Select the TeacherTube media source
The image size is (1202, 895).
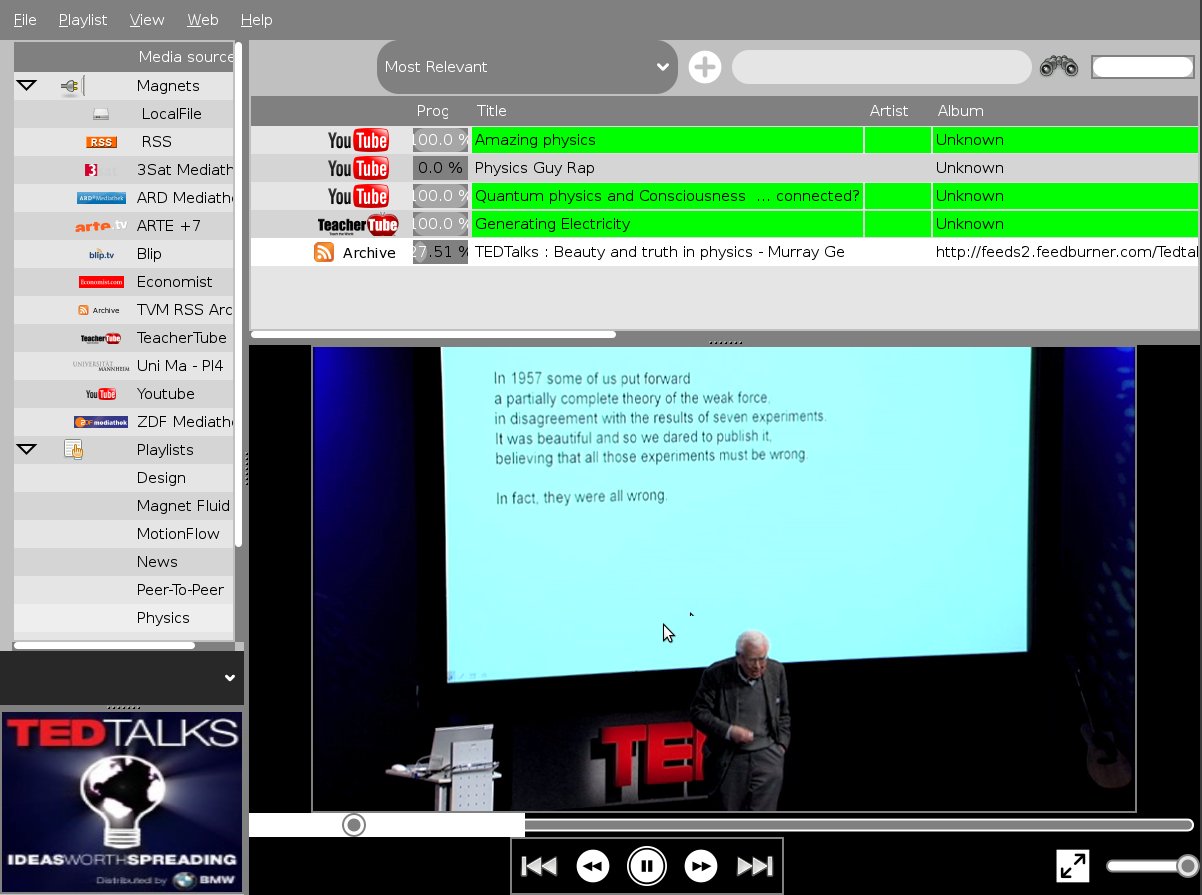(x=181, y=338)
